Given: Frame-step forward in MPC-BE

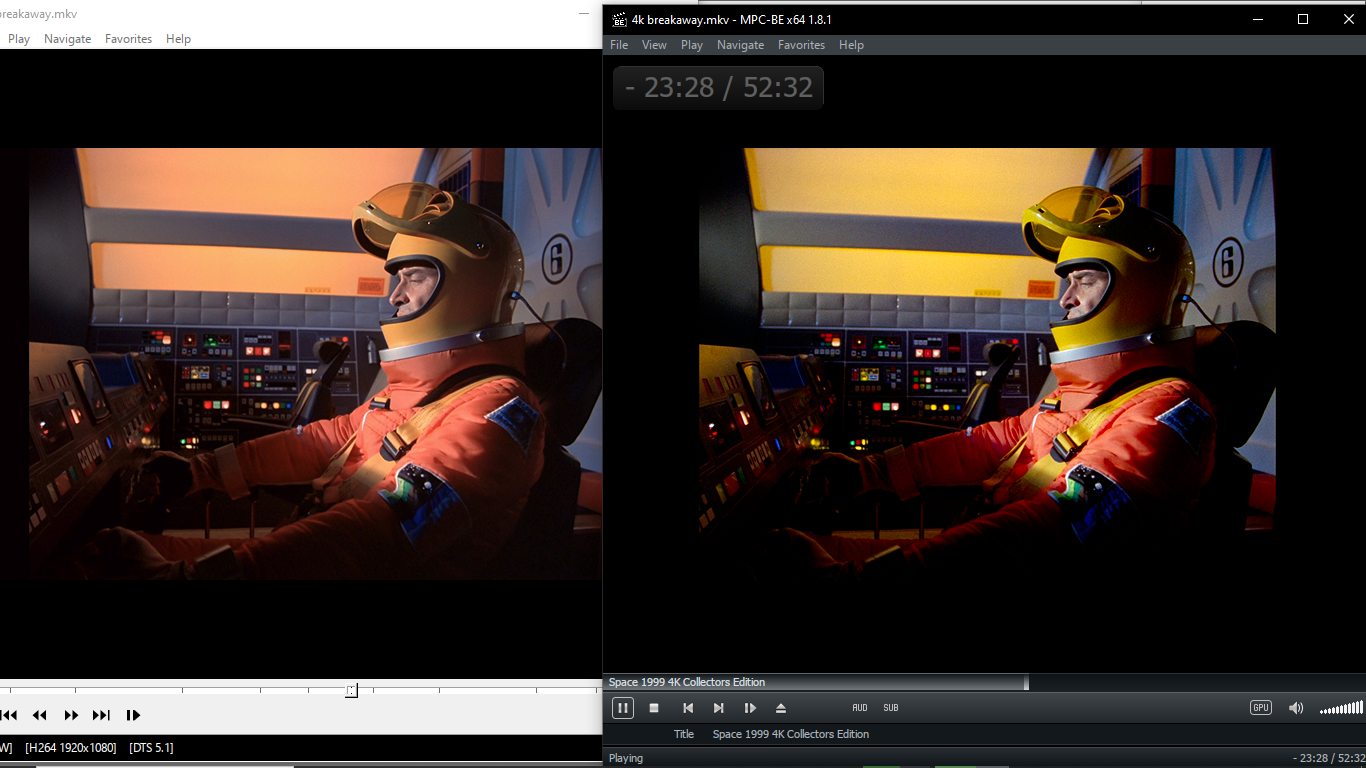Looking at the screenshot, I should click(750, 708).
